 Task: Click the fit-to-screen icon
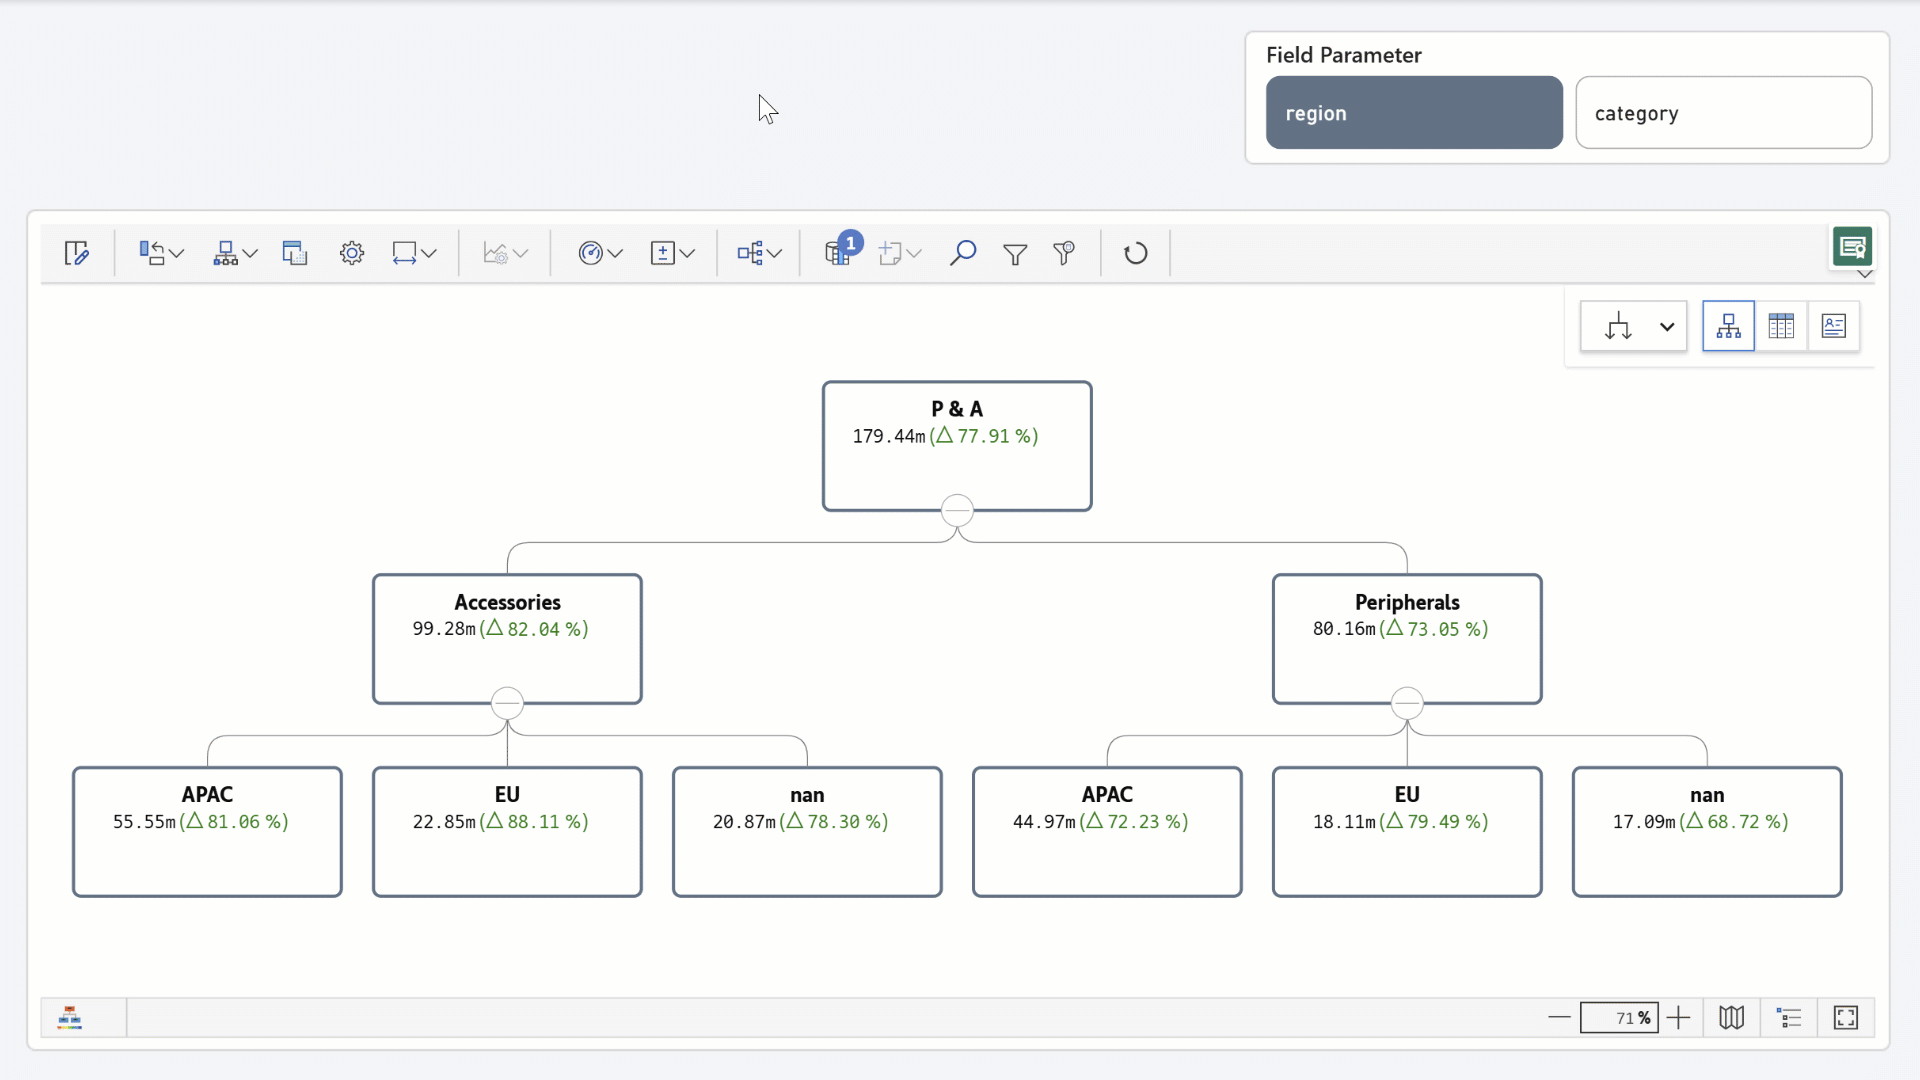(1845, 1018)
